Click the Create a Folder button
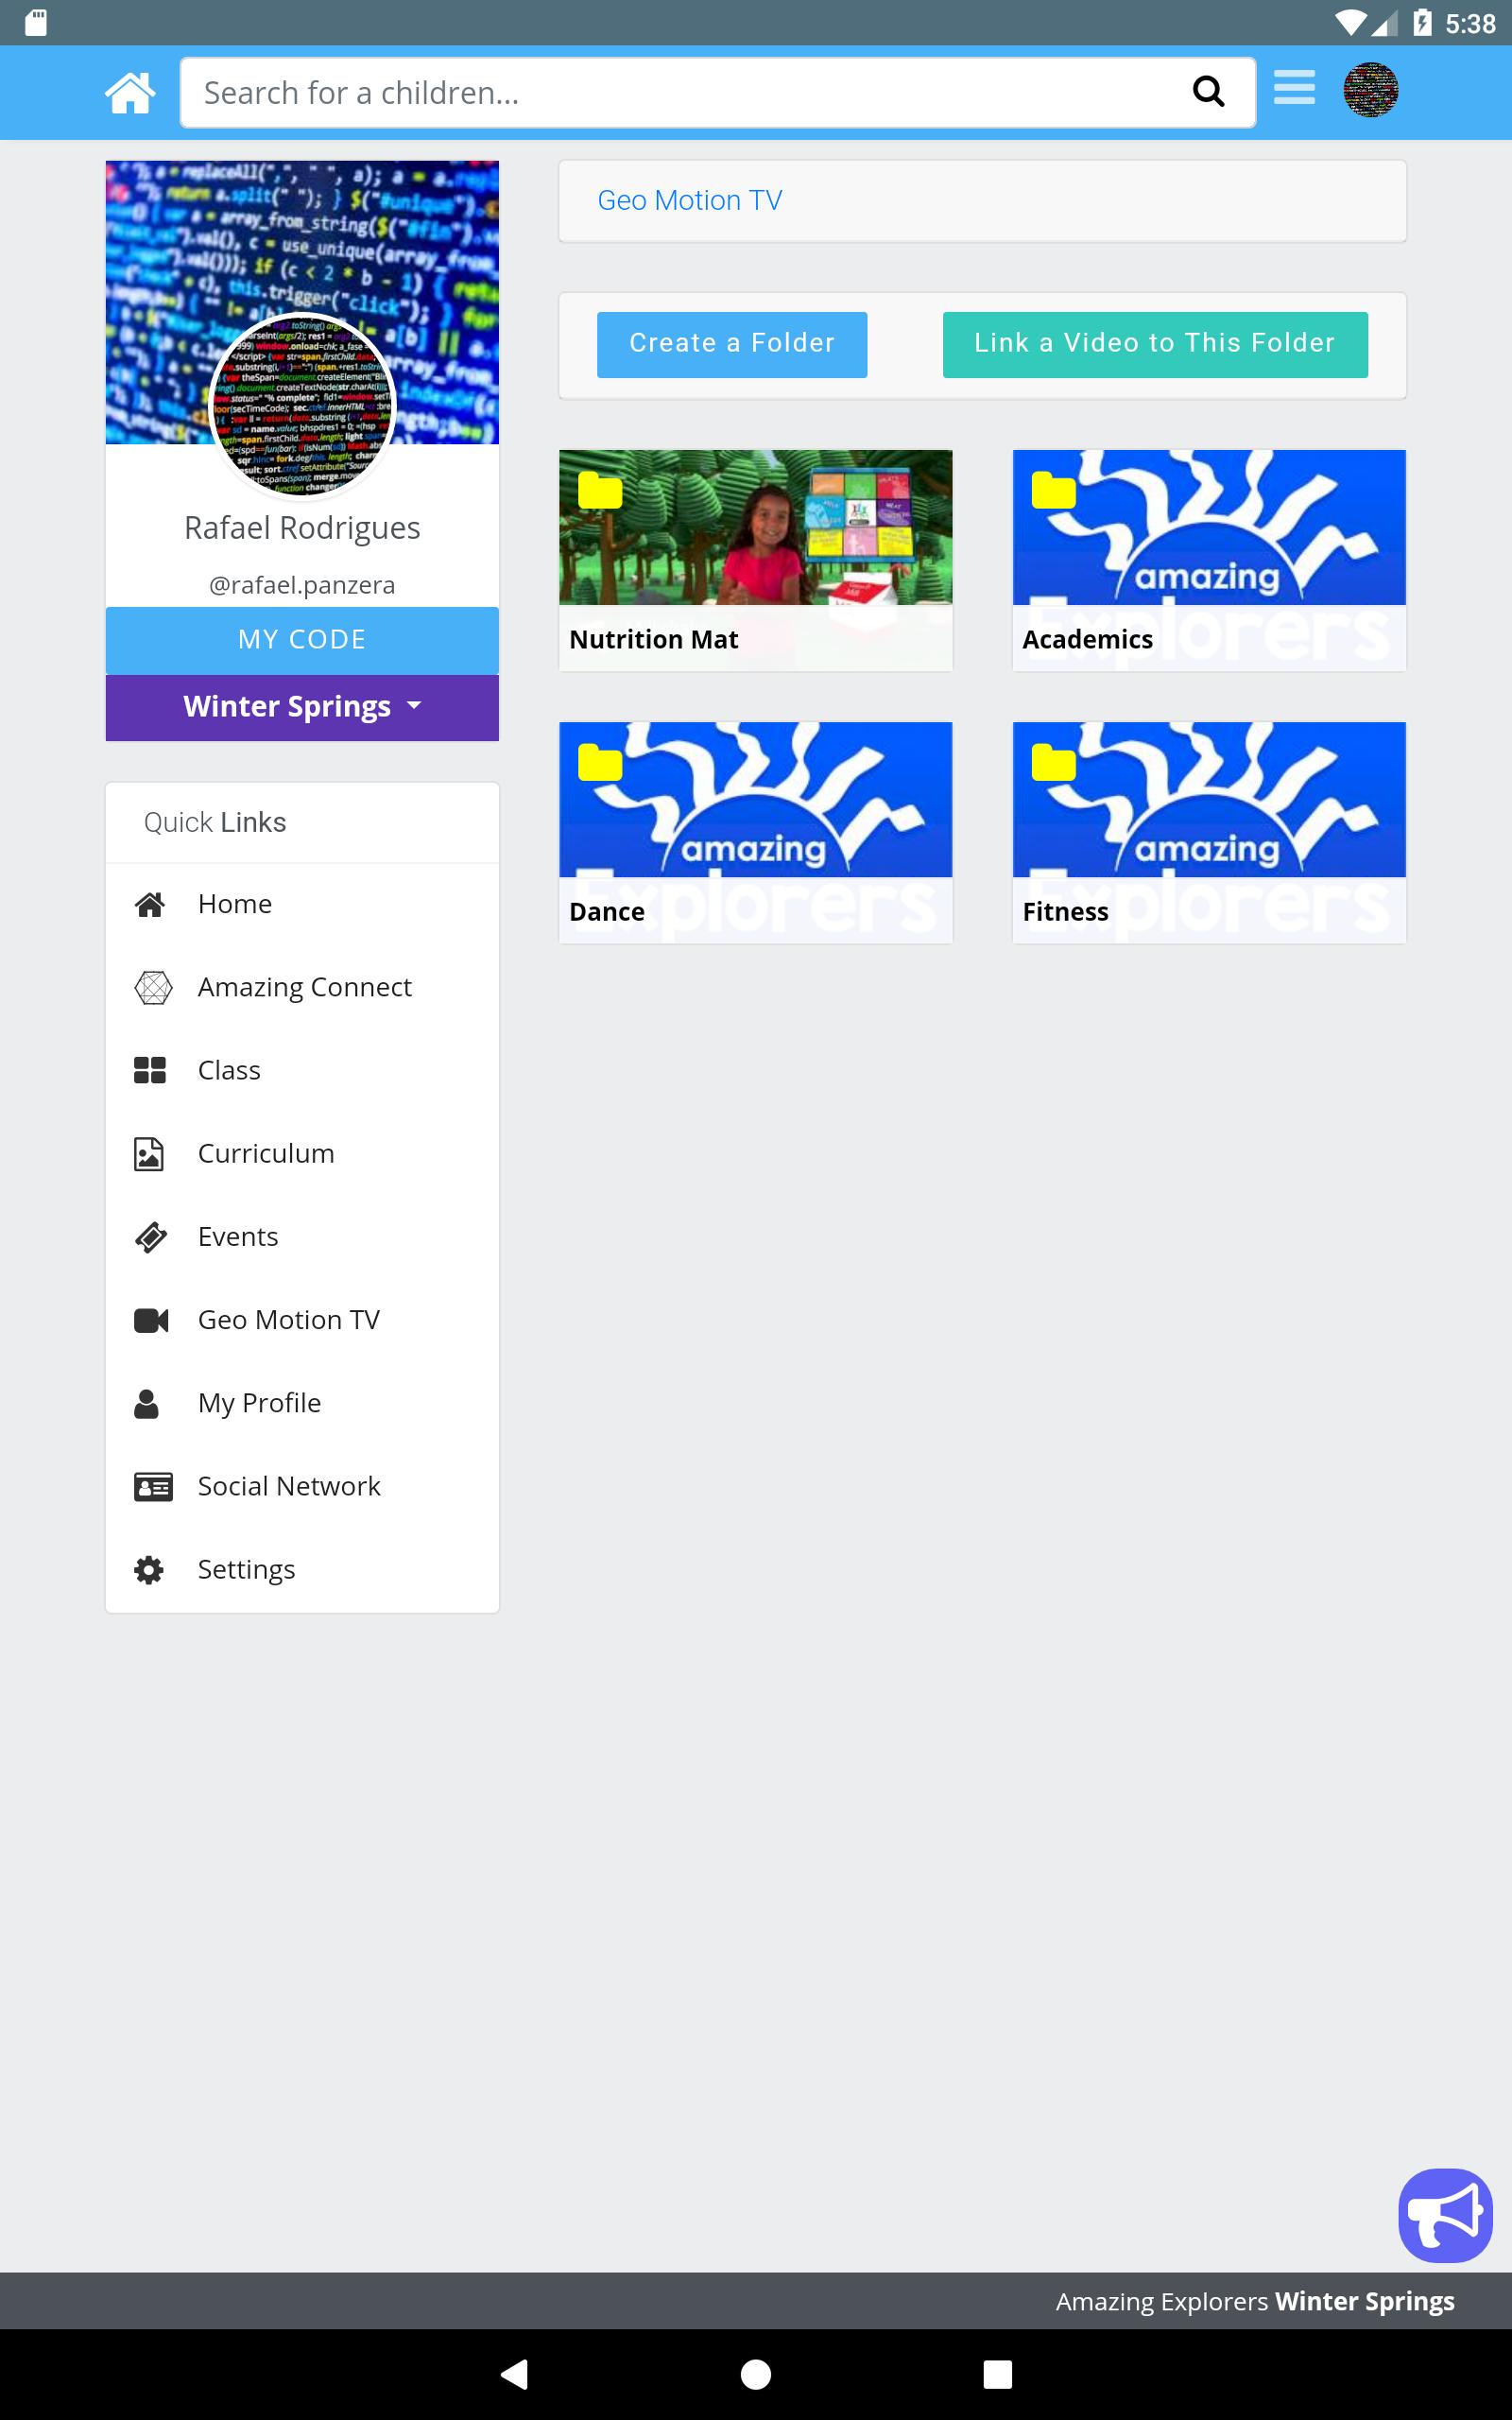This screenshot has height=2420, width=1512. pyautogui.click(x=732, y=344)
